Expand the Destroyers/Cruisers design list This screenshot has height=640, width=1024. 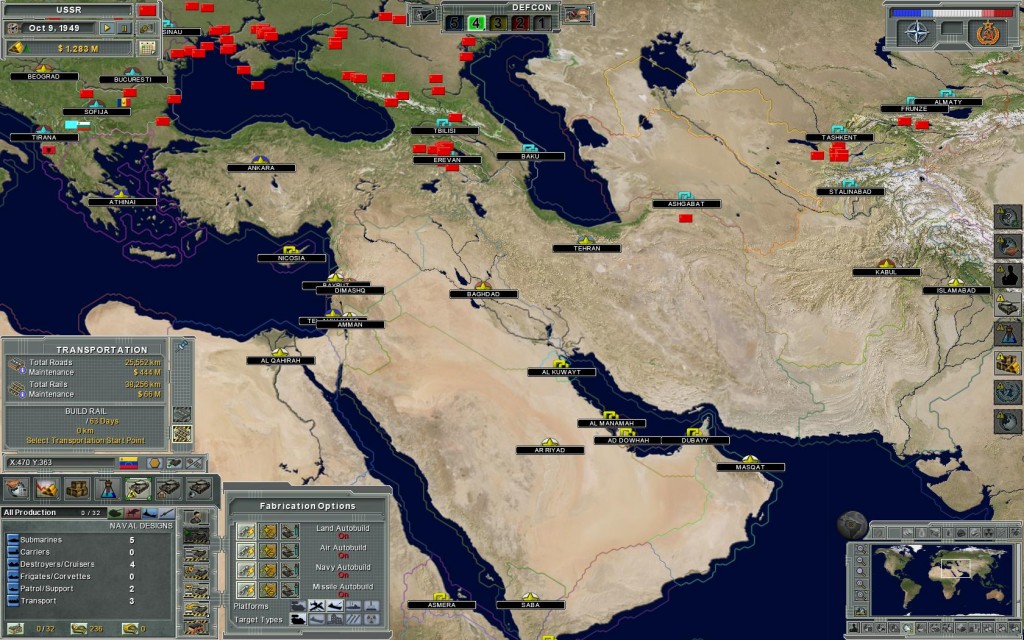pos(12,564)
